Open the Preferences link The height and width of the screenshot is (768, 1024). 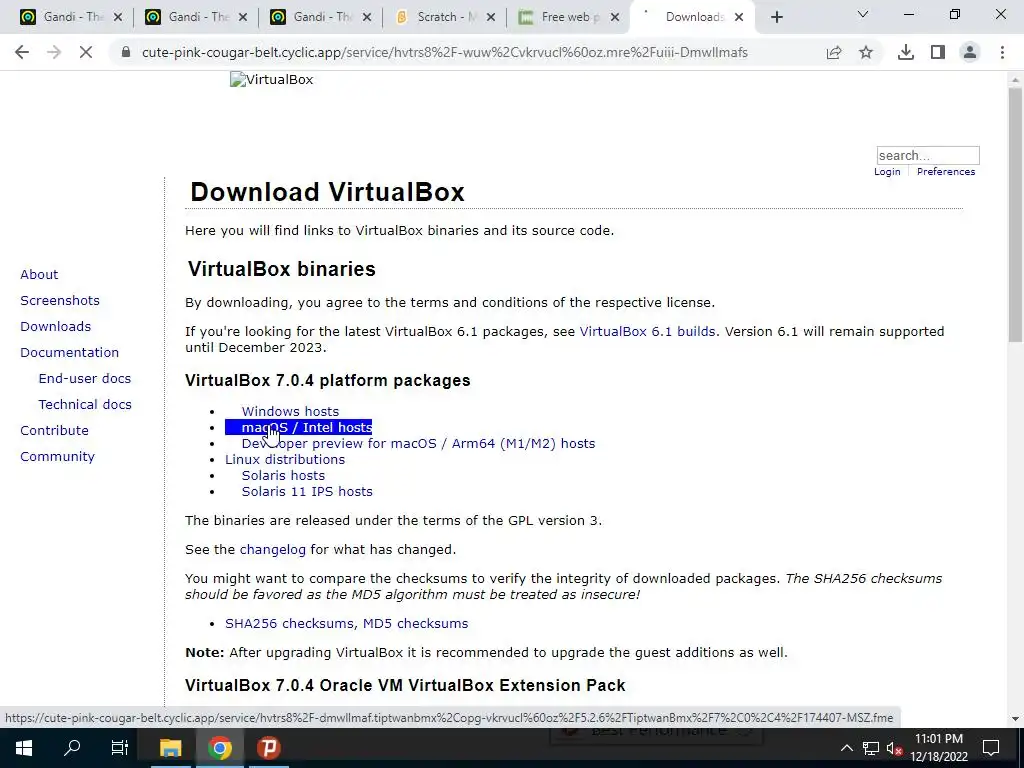point(946,172)
